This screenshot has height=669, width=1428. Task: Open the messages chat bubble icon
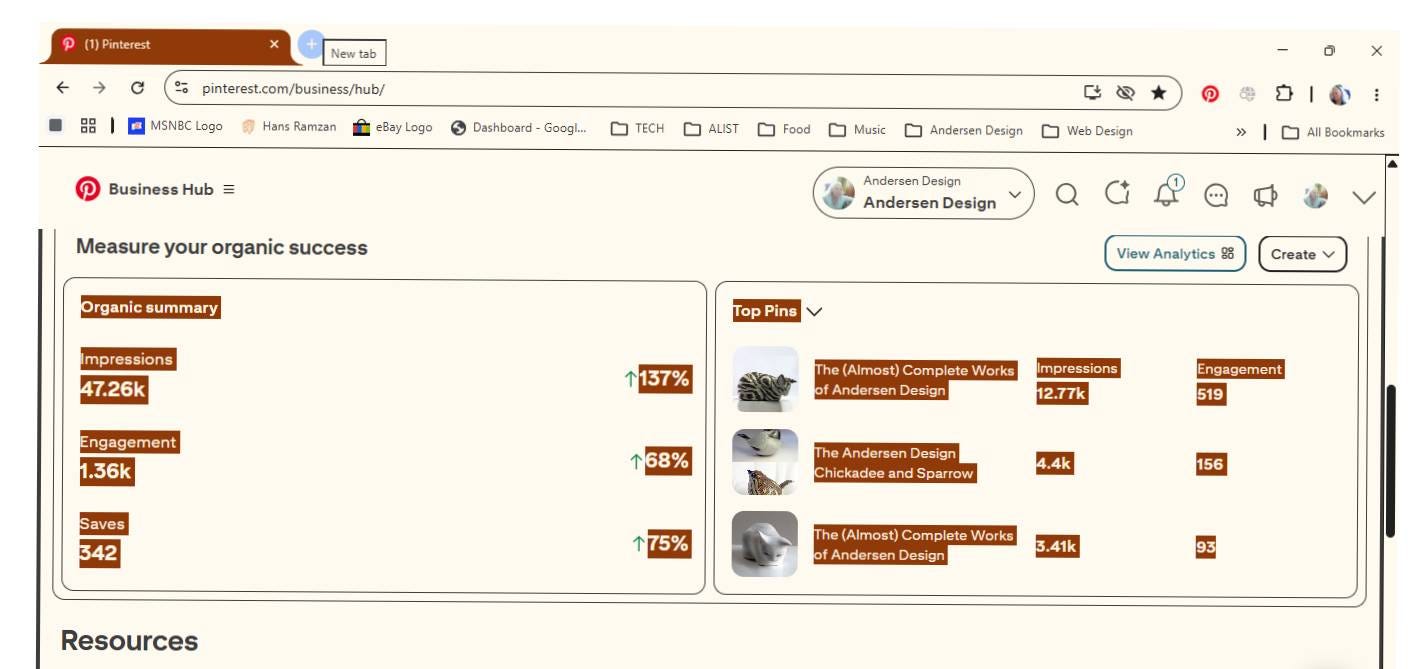pyautogui.click(x=1216, y=195)
